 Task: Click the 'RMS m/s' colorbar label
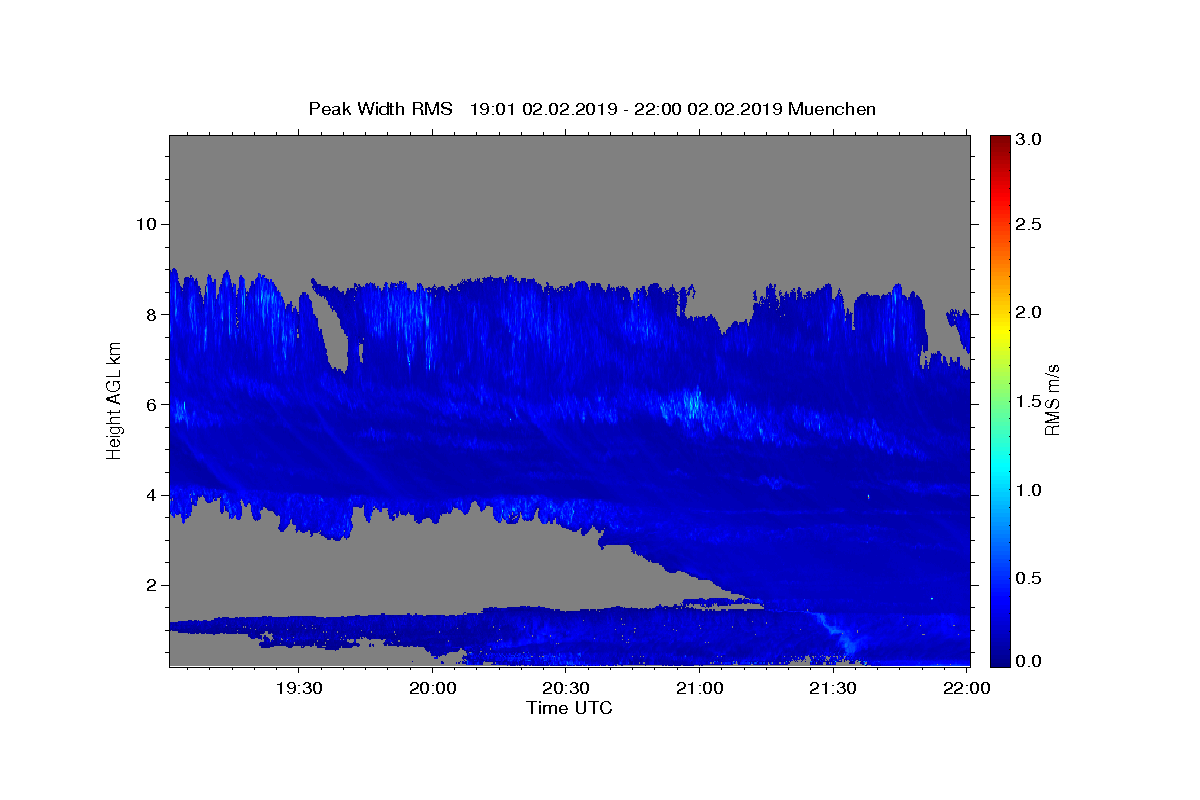(1052, 399)
